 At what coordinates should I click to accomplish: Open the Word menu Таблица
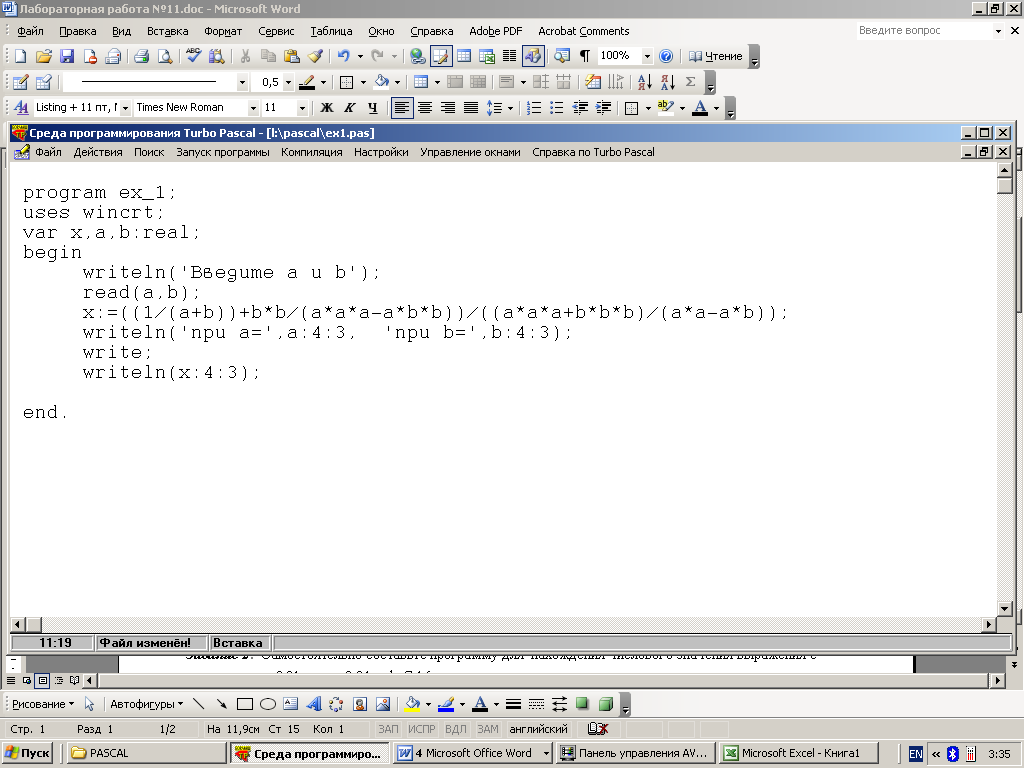point(331,31)
